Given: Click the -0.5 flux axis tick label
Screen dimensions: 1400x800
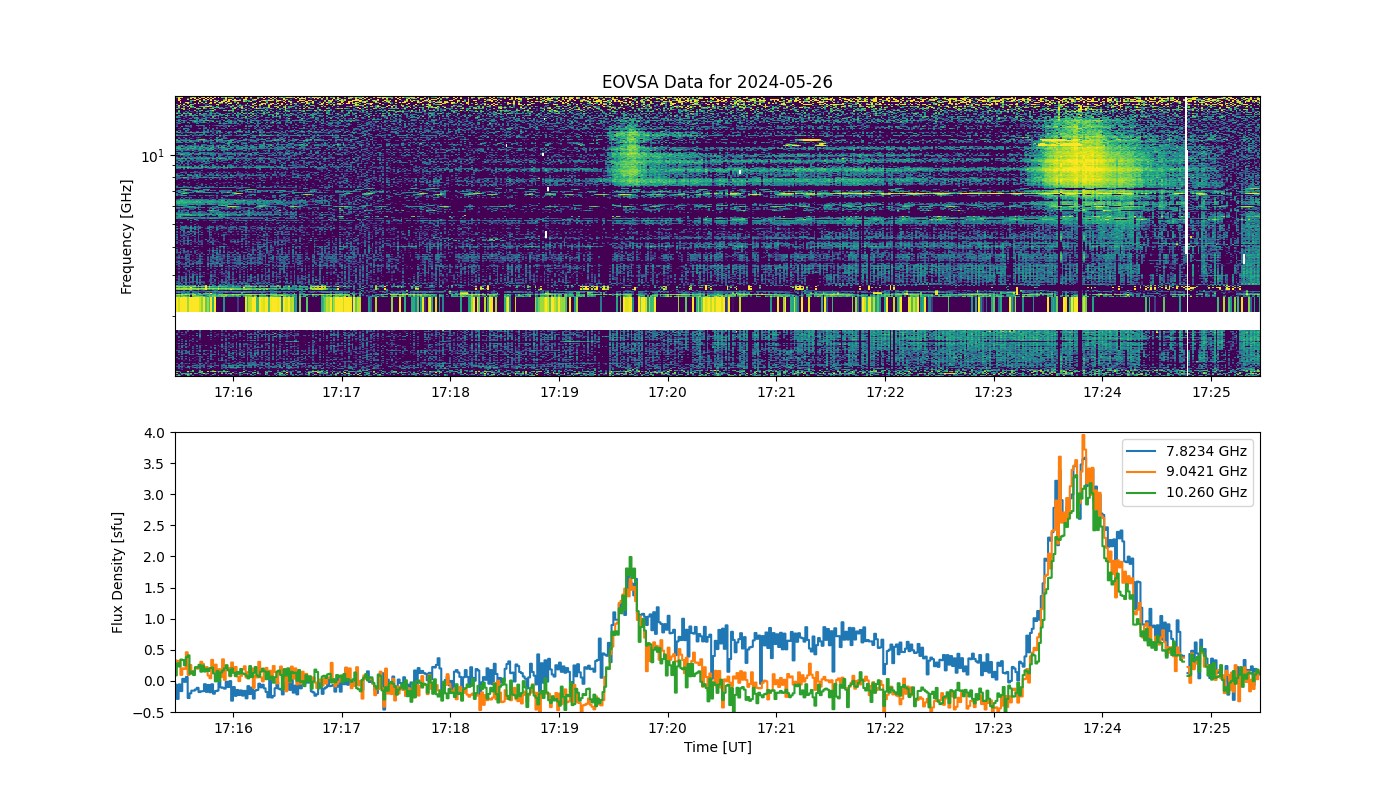Looking at the screenshot, I should coord(153,712).
